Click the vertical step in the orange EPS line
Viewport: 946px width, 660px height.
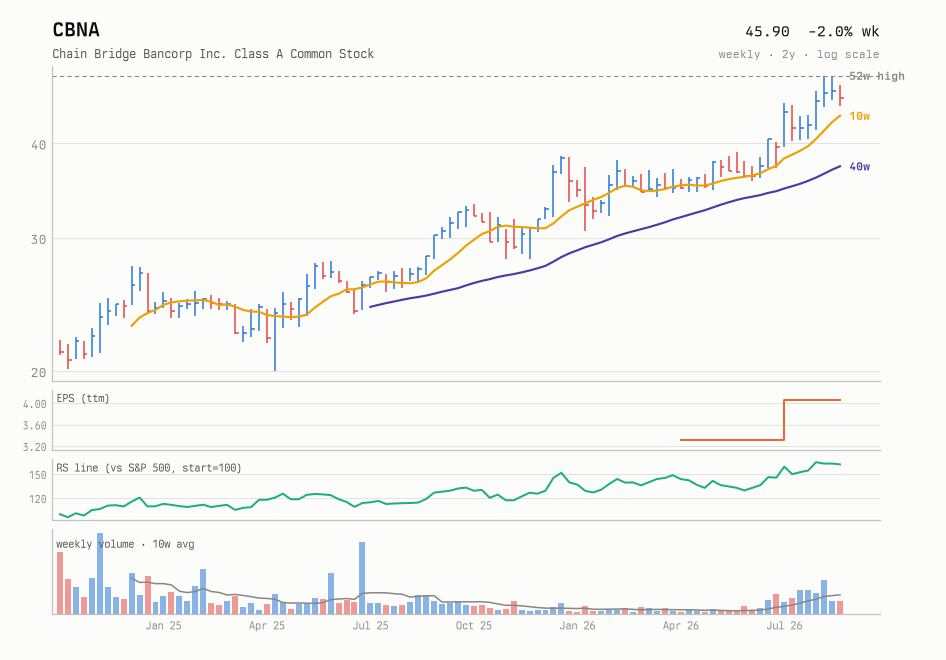[x=784, y=420]
